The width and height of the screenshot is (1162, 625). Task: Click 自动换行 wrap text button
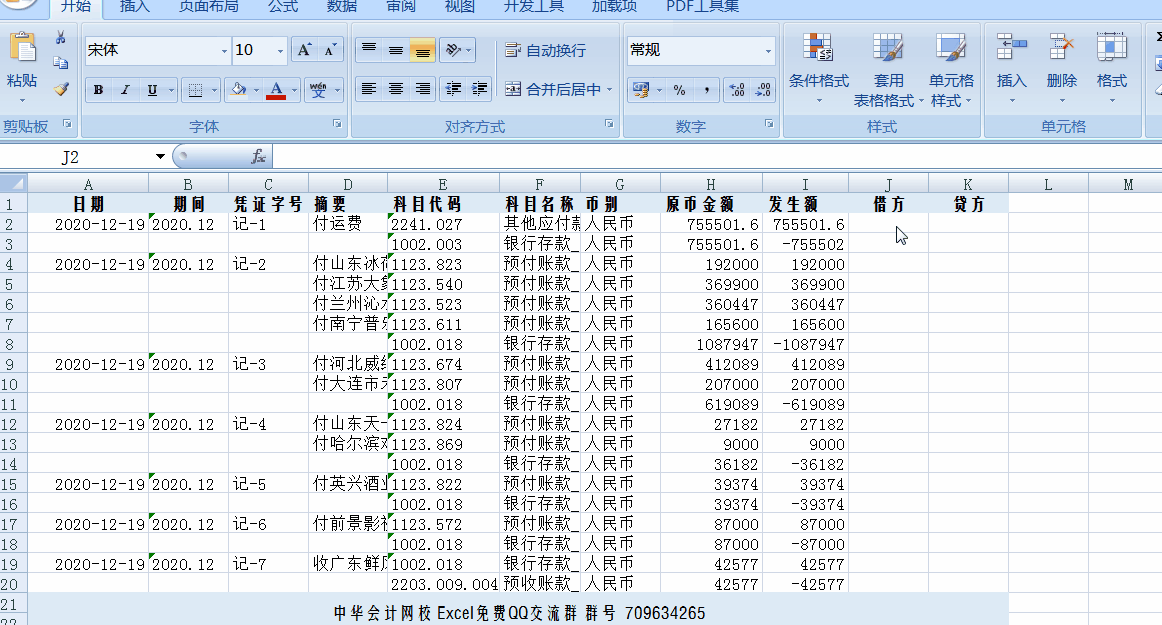(545, 50)
